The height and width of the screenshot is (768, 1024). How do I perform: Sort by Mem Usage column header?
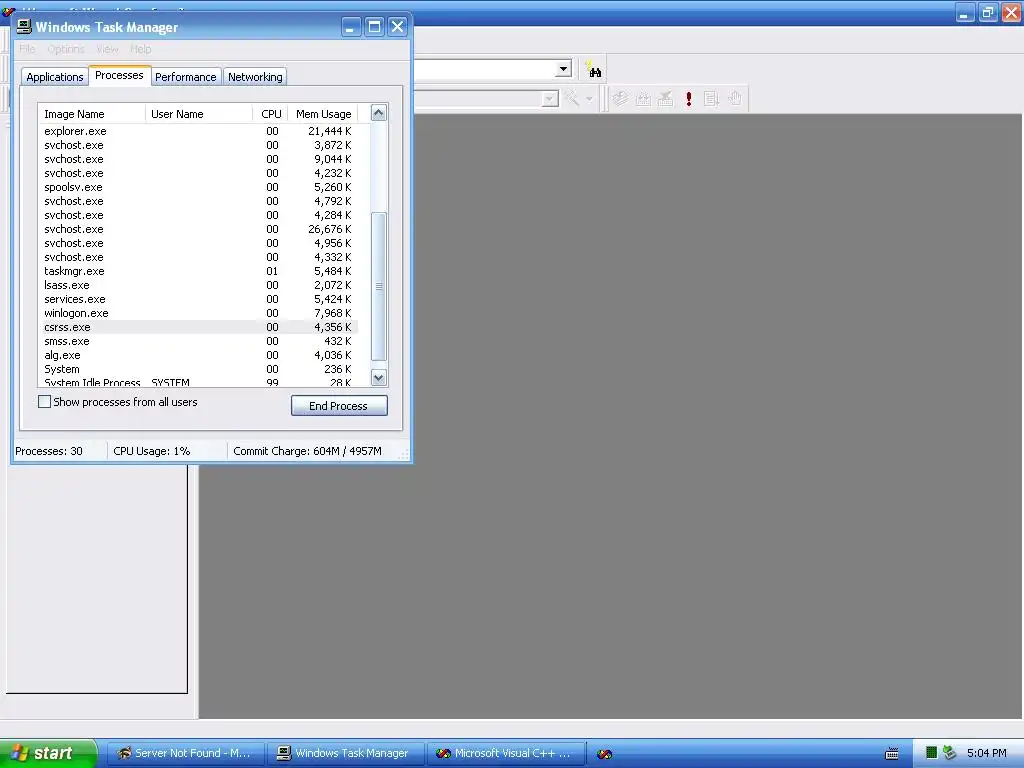pos(324,114)
